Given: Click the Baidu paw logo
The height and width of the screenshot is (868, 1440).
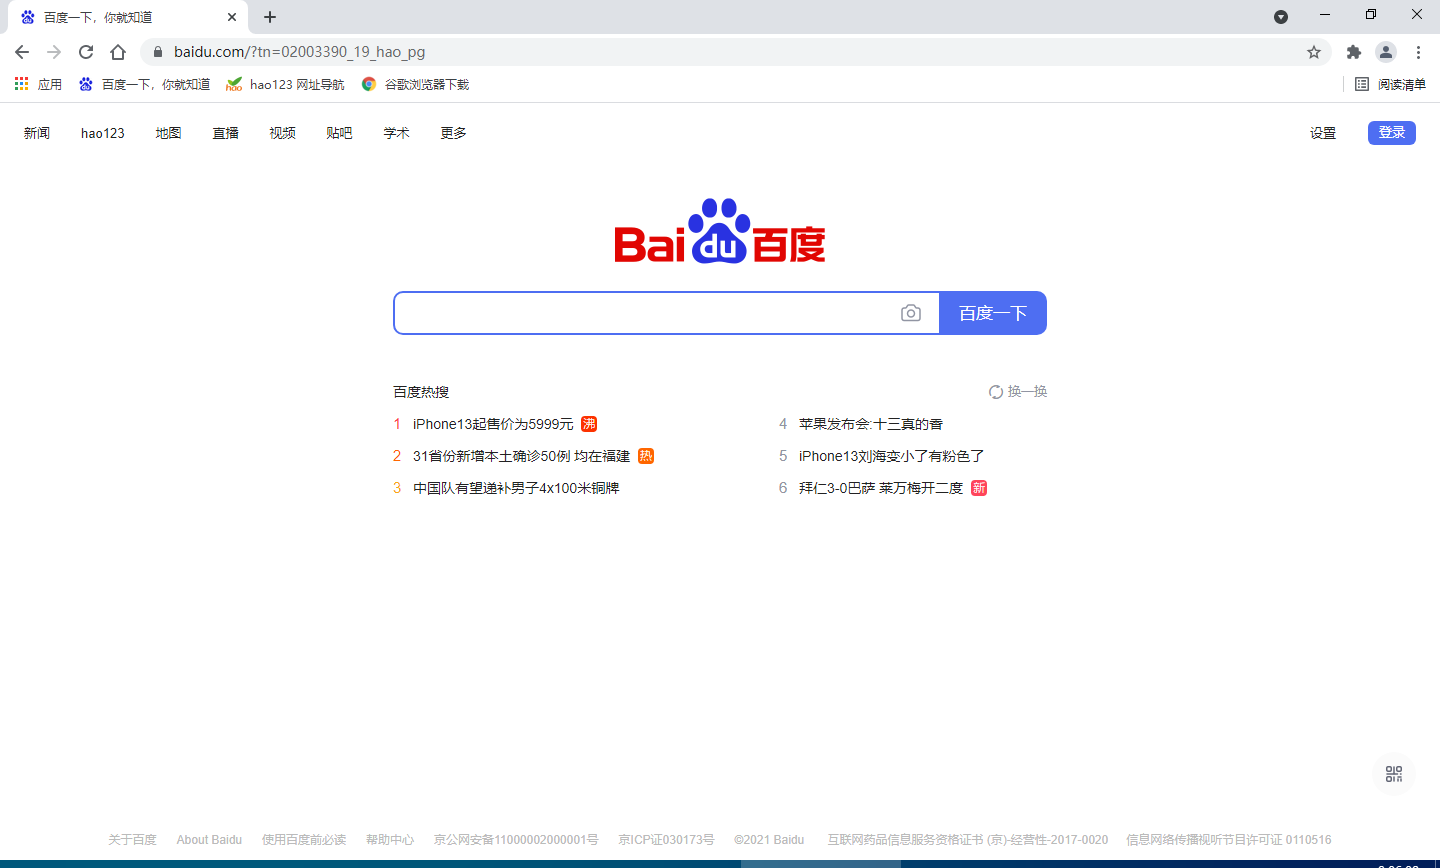Looking at the screenshot, I should click(x=720, y=231).
